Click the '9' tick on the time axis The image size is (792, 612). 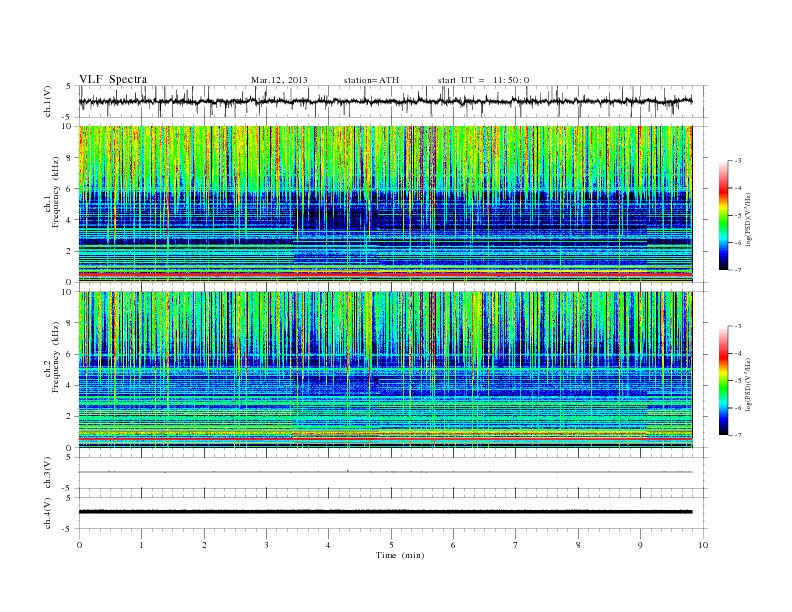[x=640, y=545]
